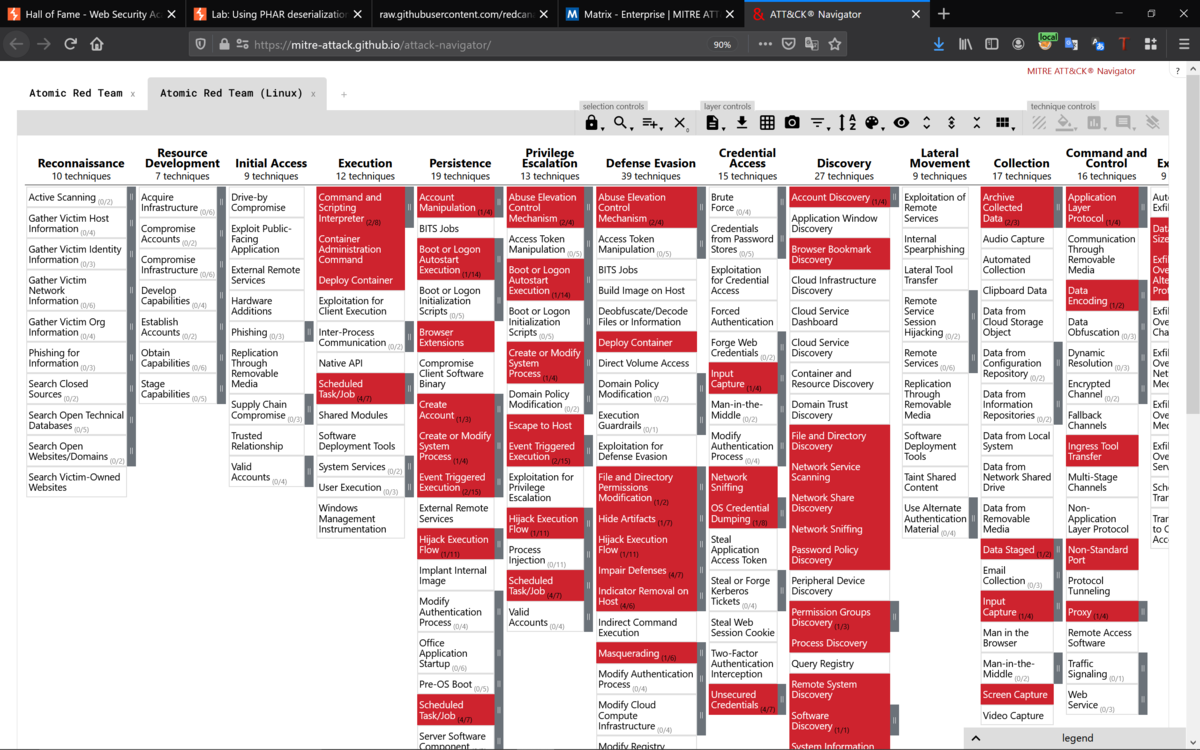Image resolution: width=1200 pixels, height=750 pixels.
Task: Open the A-Z sorting control
Action: pyautogui.click(x=847, y=123)
